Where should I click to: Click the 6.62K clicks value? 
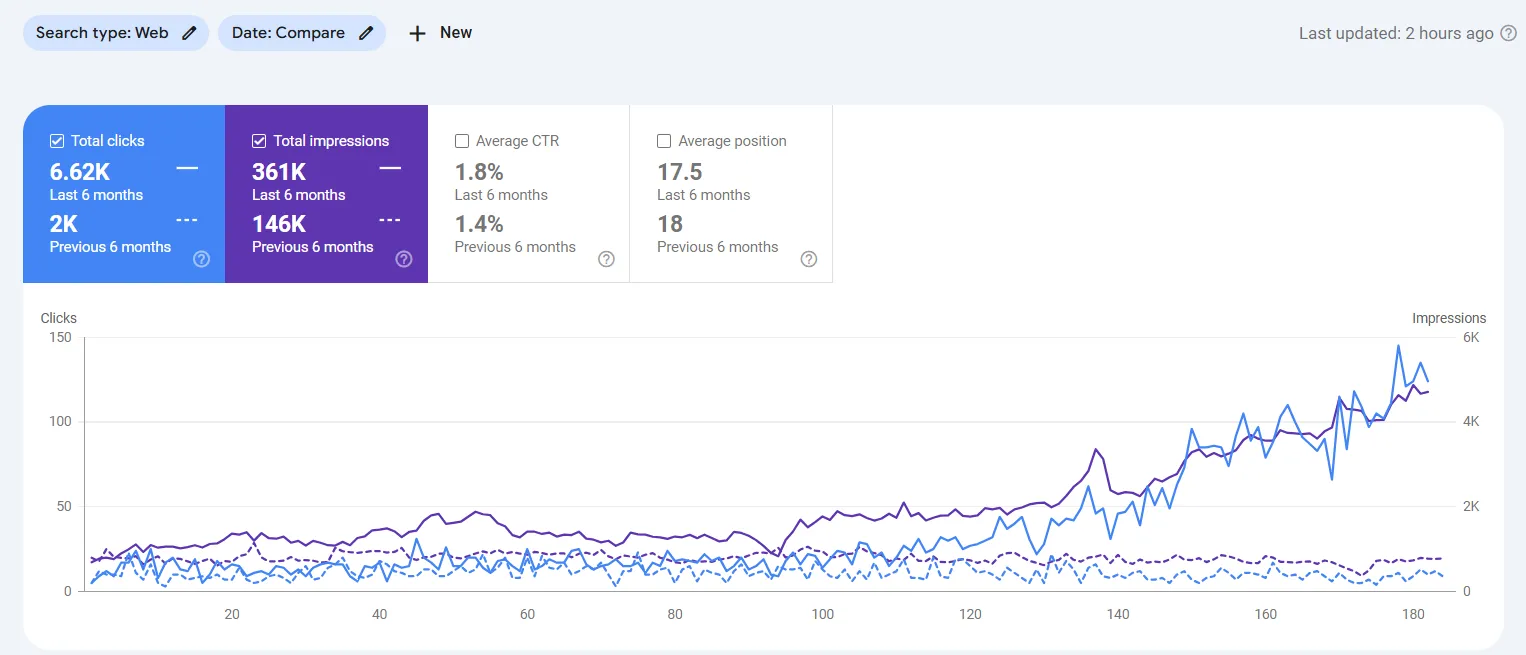tap(80, 172)
